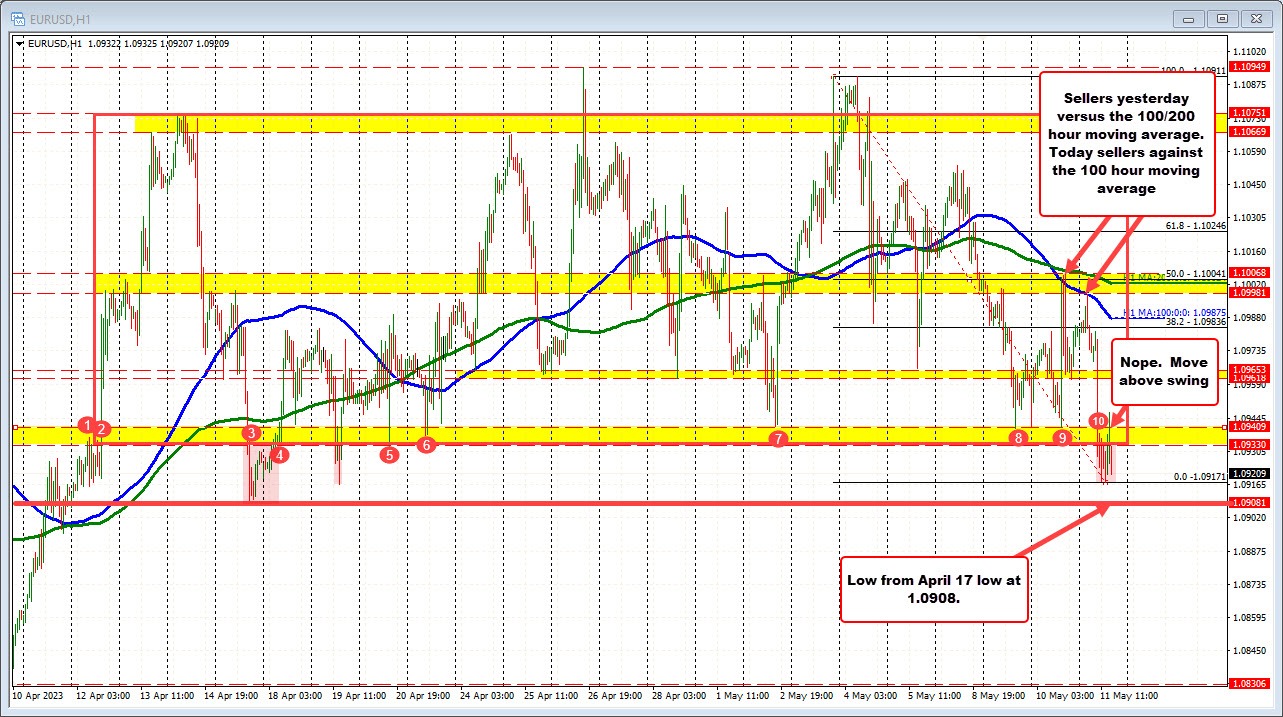This screenshot has height=717, width=1283.
Task: Click numbered marker 1 on the chart
Action: [x=89, y=425]
